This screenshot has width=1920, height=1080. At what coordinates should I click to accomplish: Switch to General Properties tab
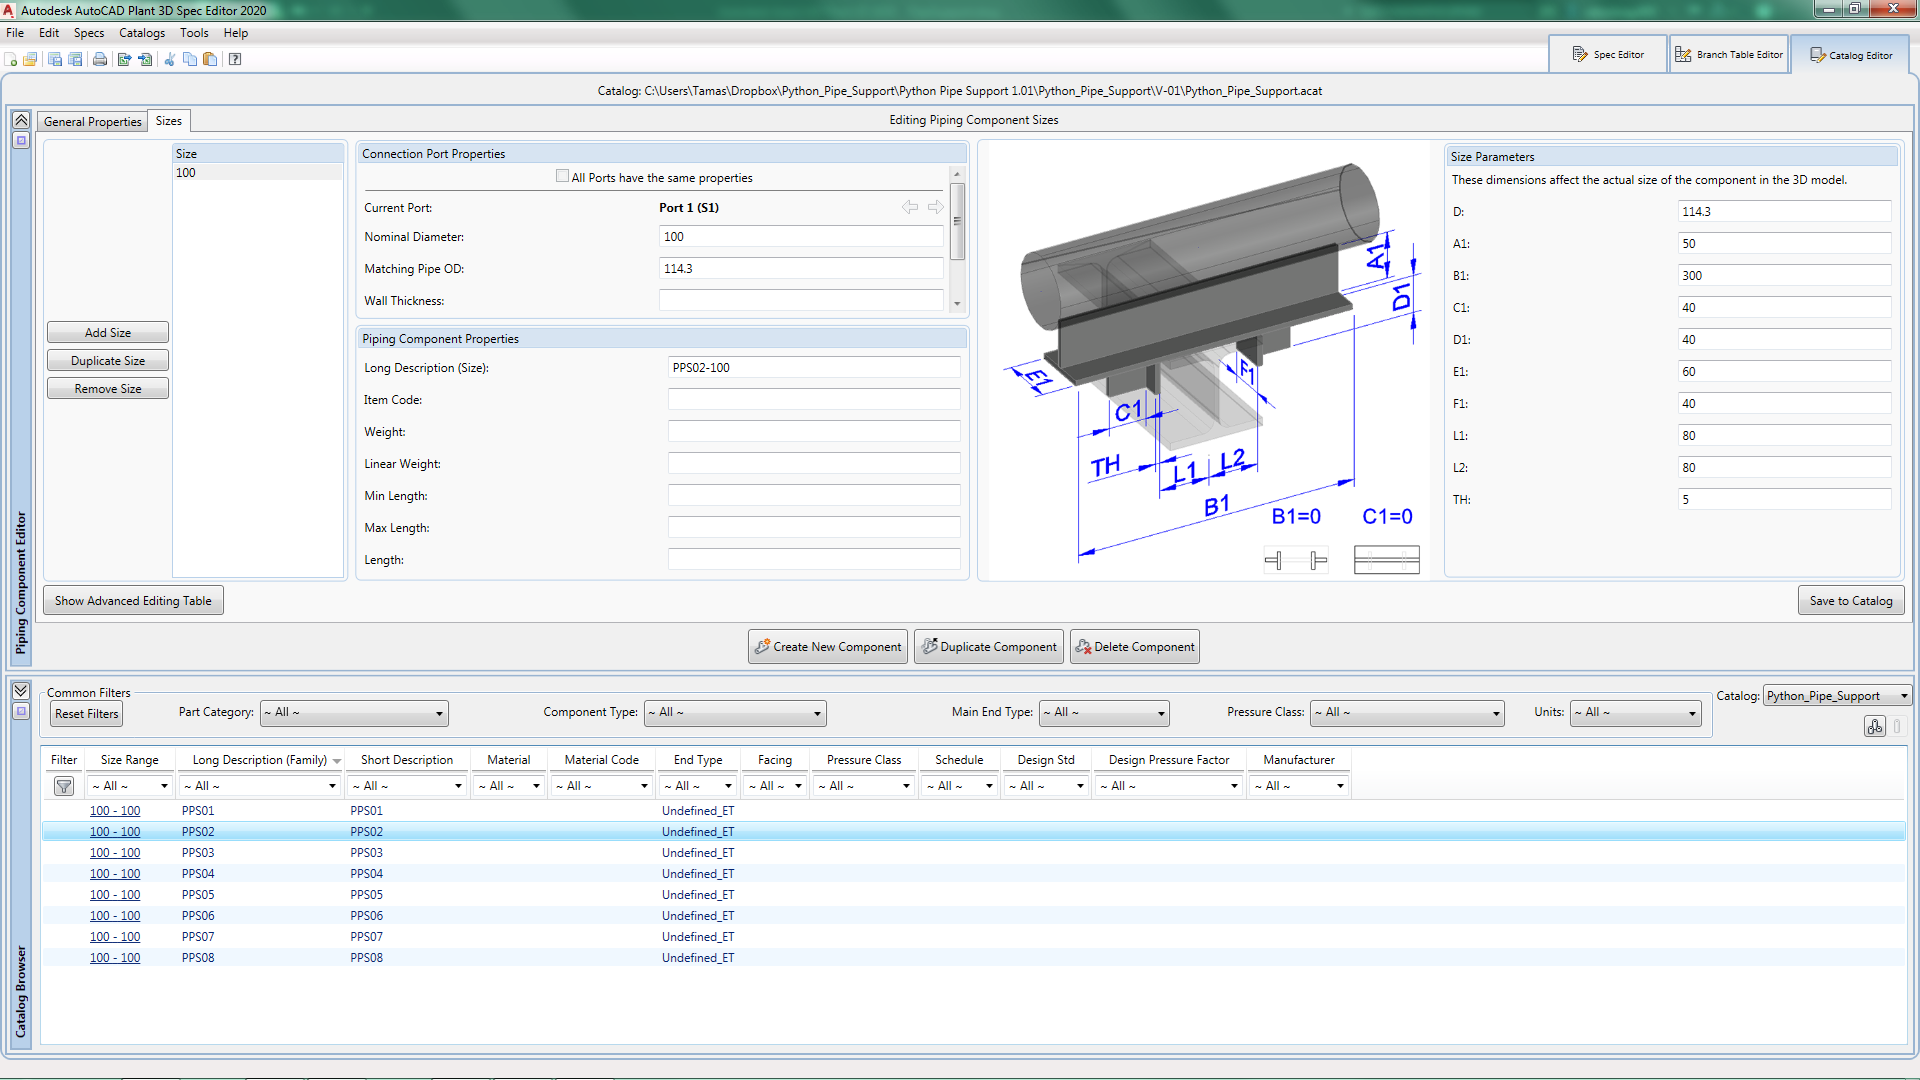[x=93, y=121]
